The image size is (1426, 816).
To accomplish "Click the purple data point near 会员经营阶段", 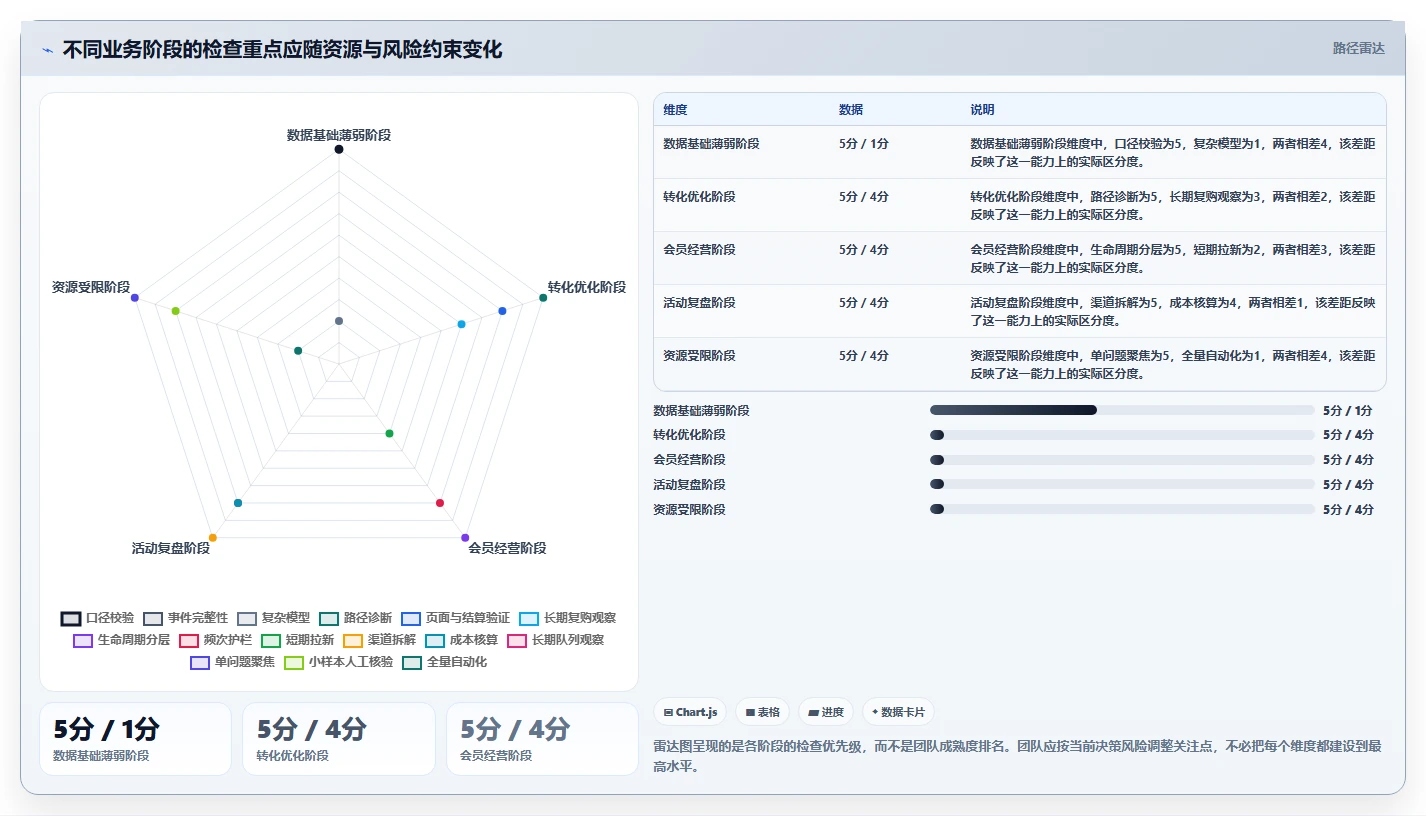I will [465, 537].
